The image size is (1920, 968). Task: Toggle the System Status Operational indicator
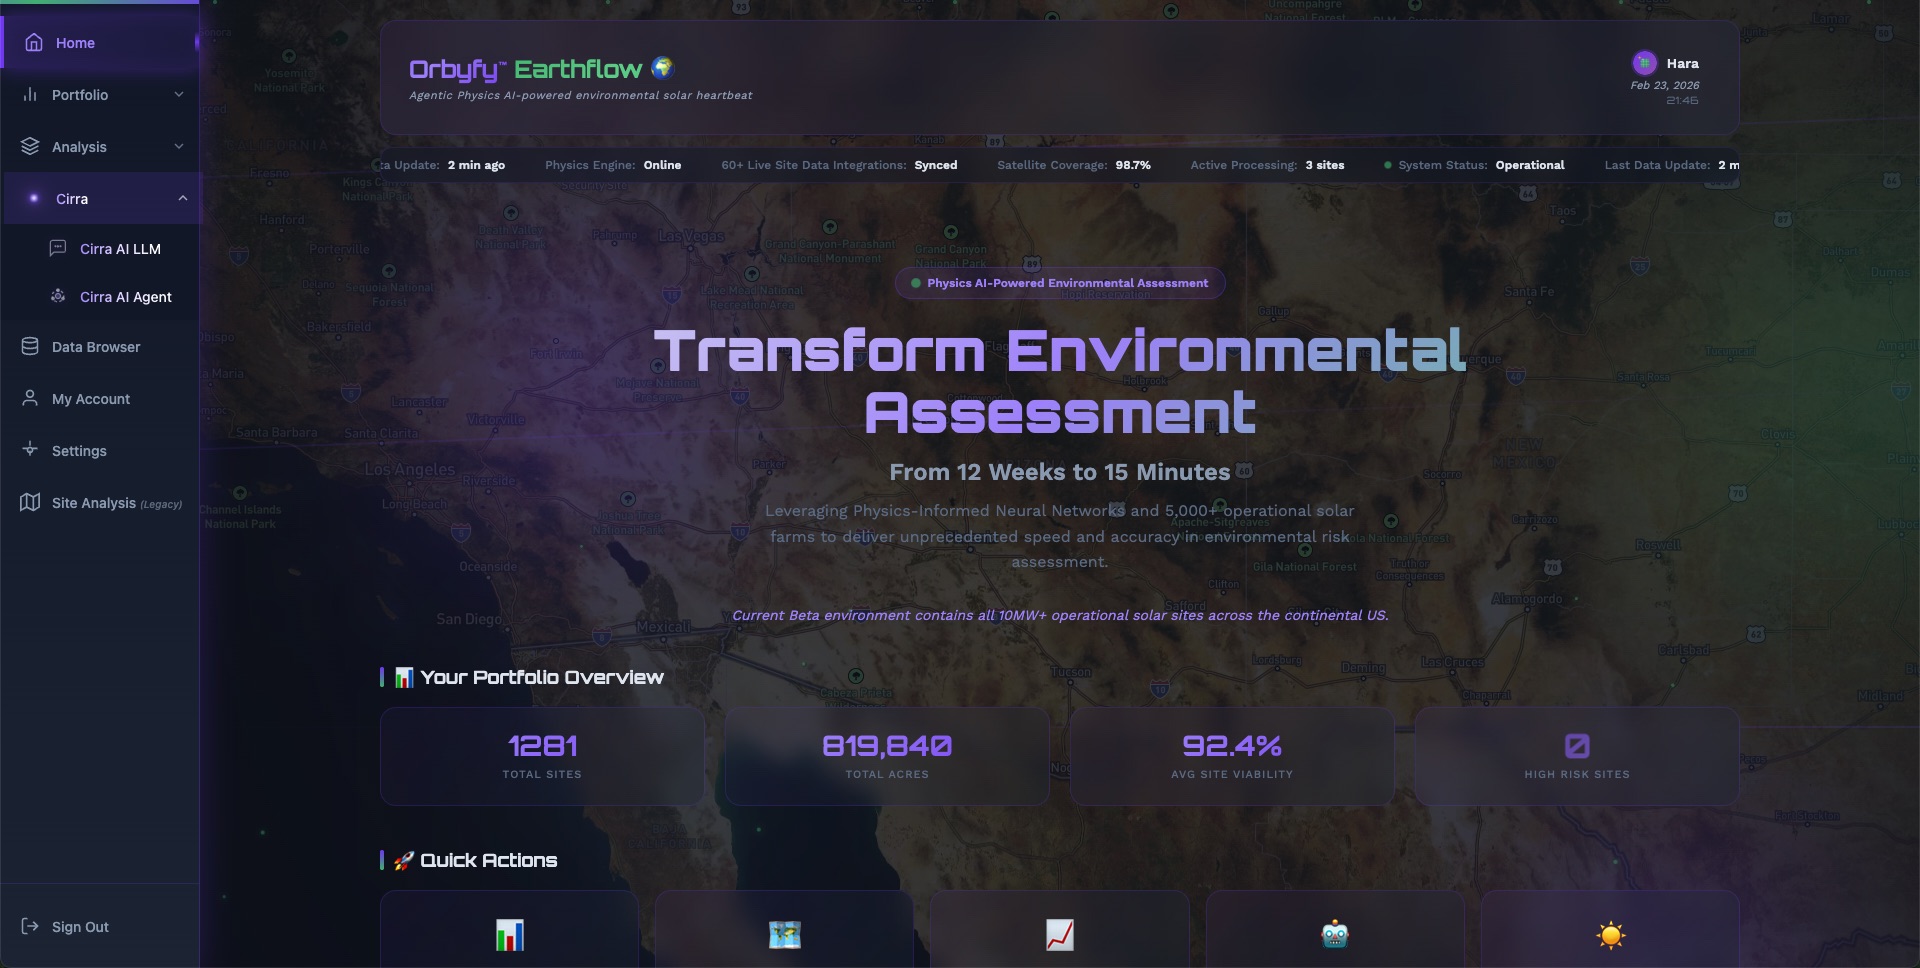(1475, 165)
